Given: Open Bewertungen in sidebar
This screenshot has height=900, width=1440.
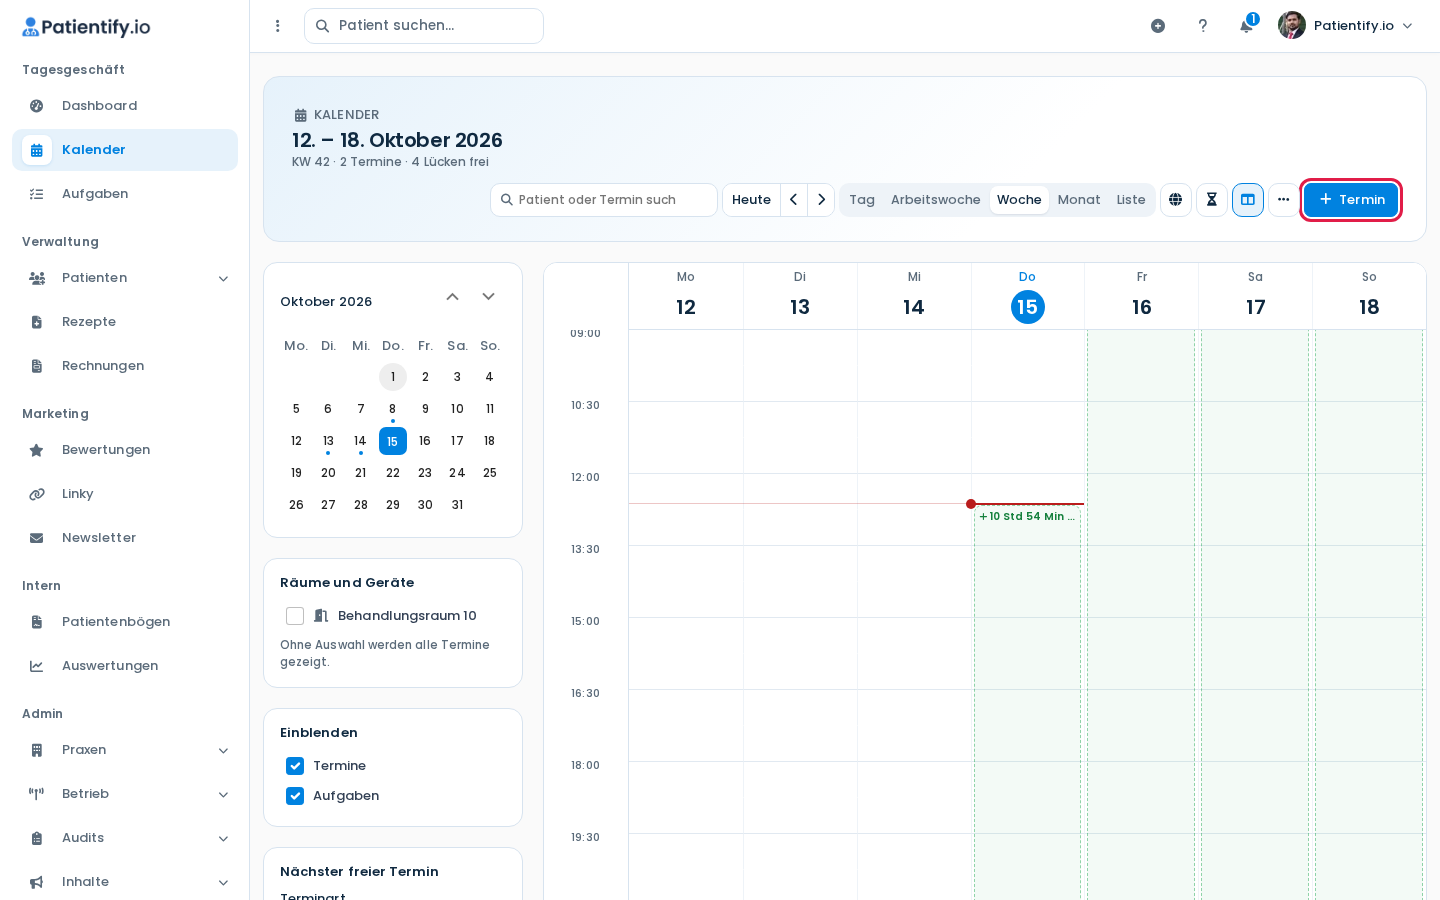Looking at the screenshot, I should point(125,450).
